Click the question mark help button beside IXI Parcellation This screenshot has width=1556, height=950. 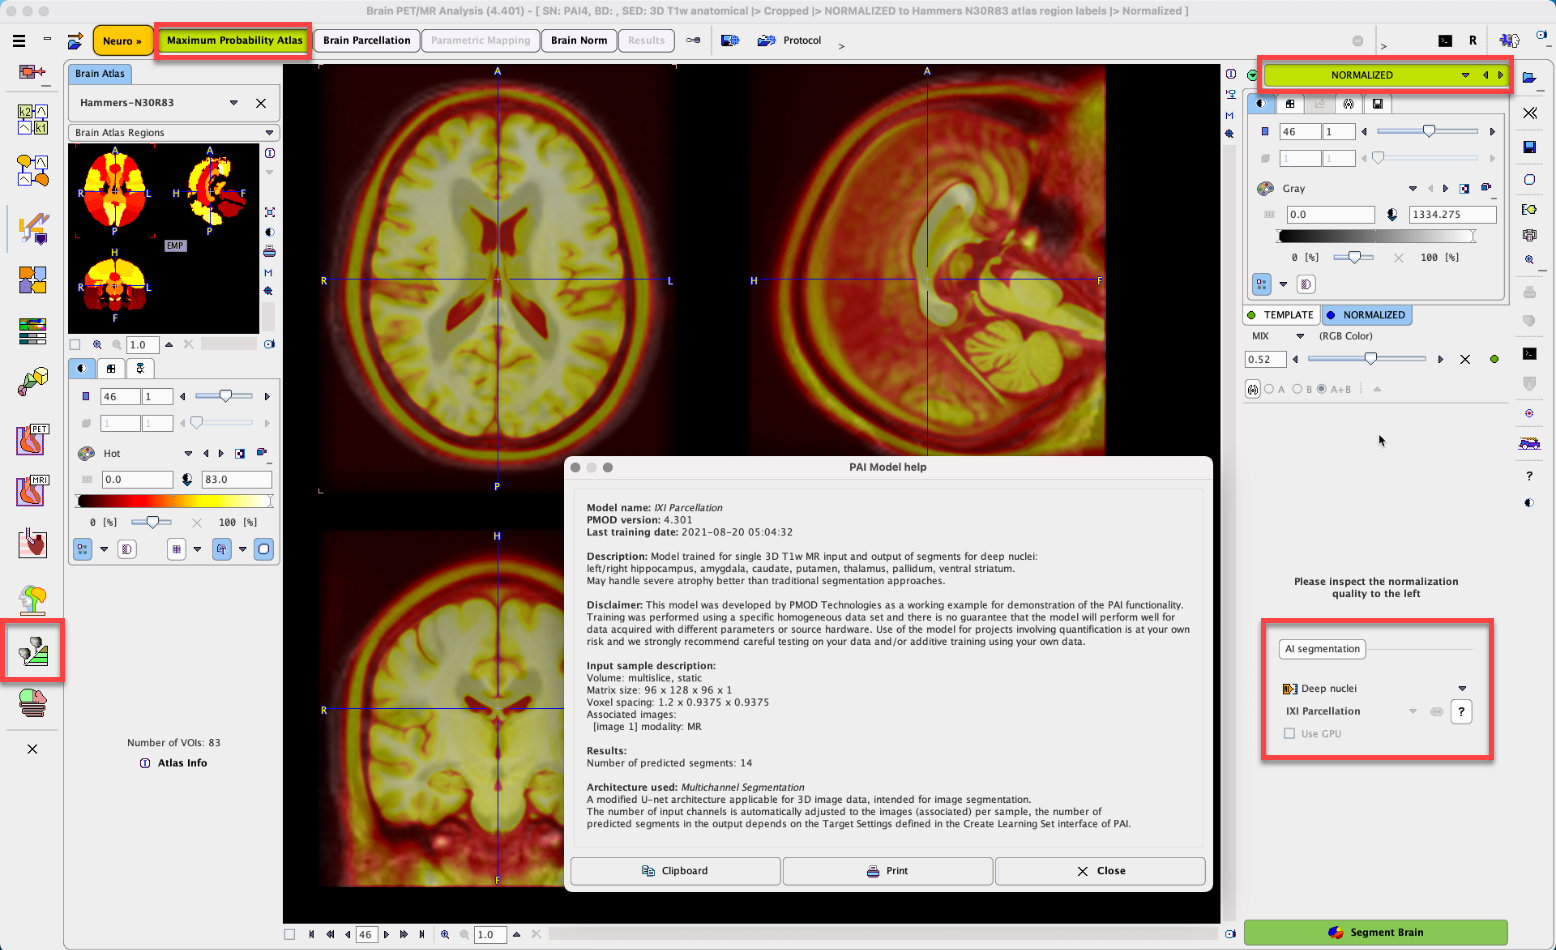pos(1461,712)
